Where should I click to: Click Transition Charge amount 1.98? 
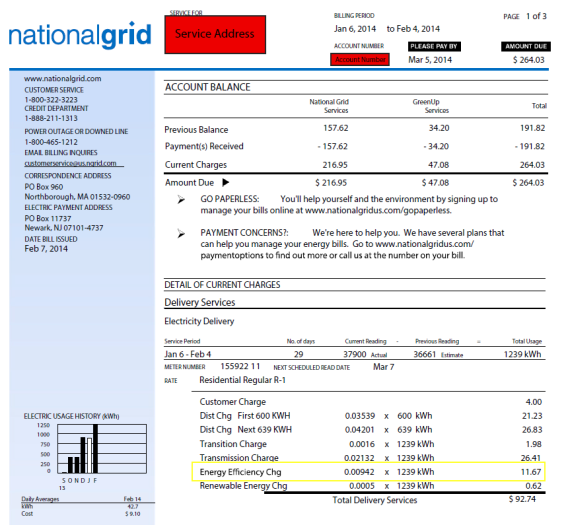(534, 444)
